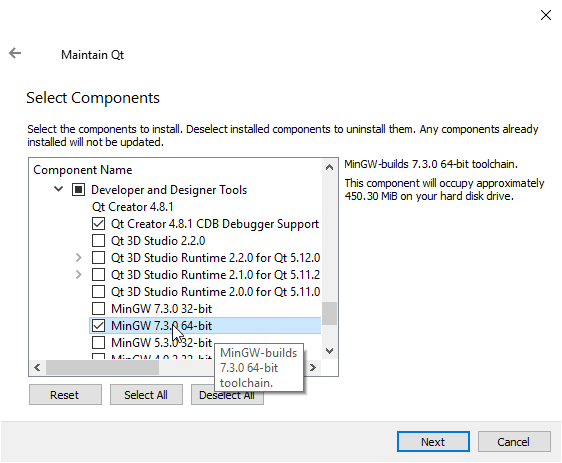562x463 pixels.
Task: Uncheck MinGW 7.3.0 64-bit checkbox
Action: 98,325
